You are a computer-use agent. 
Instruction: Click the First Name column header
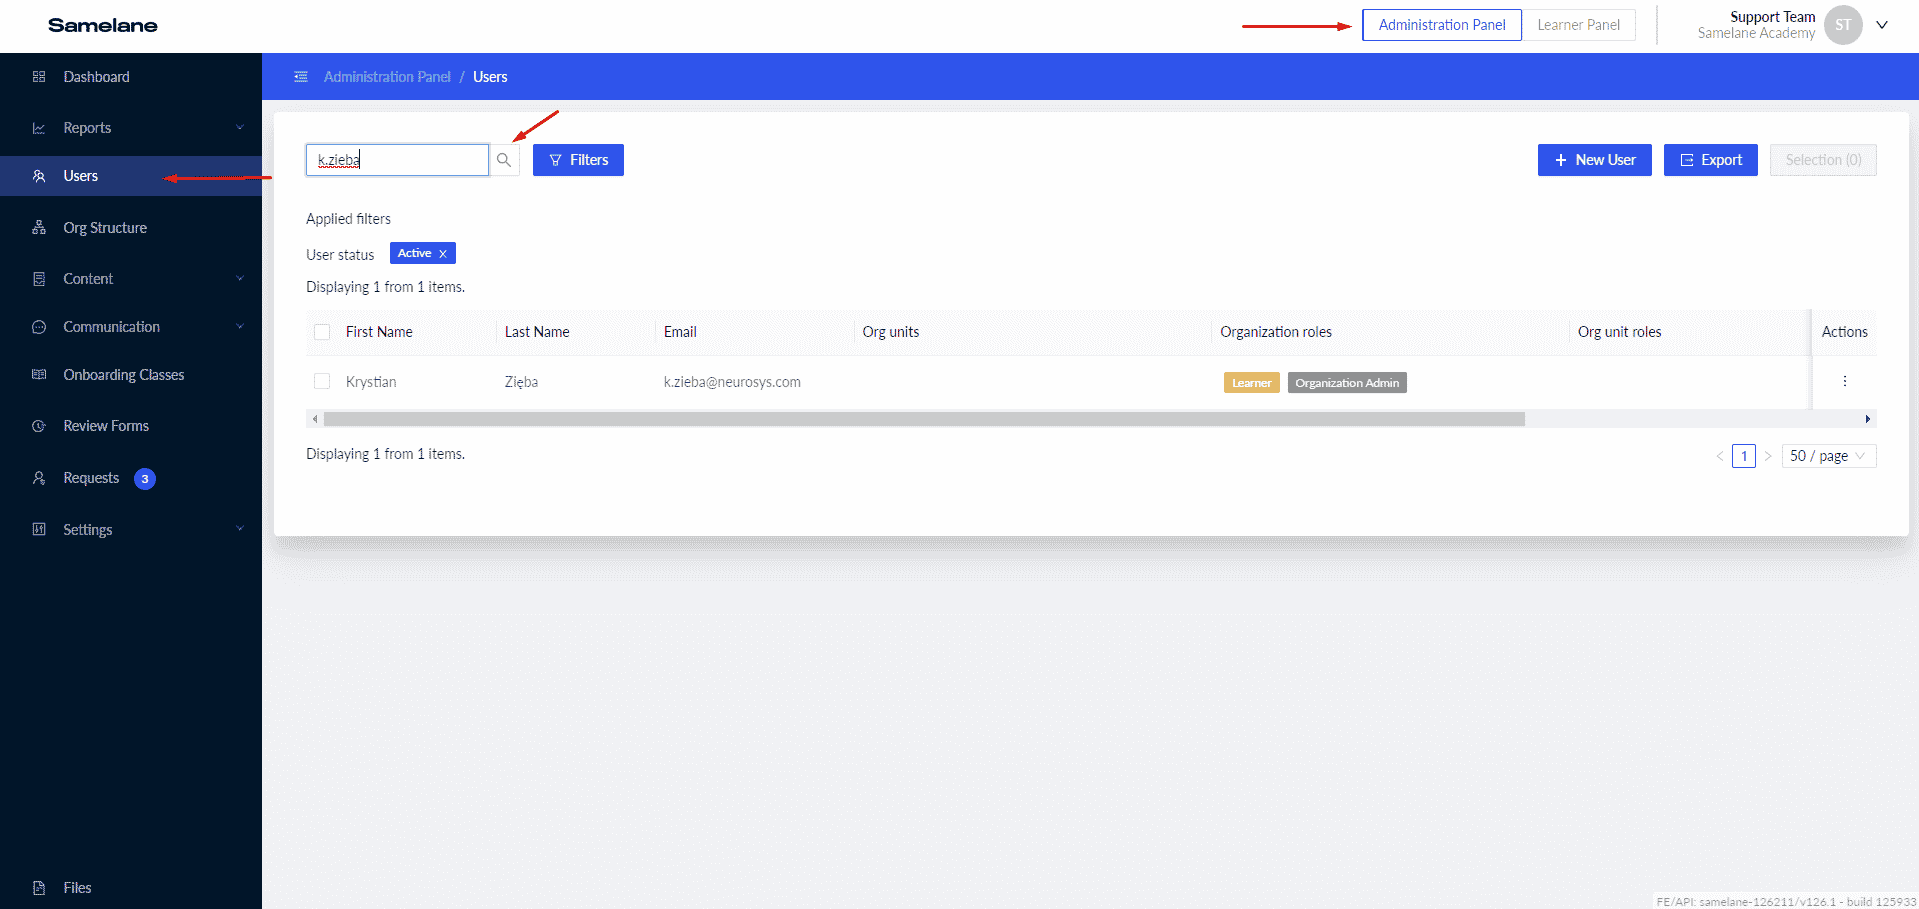379,332
